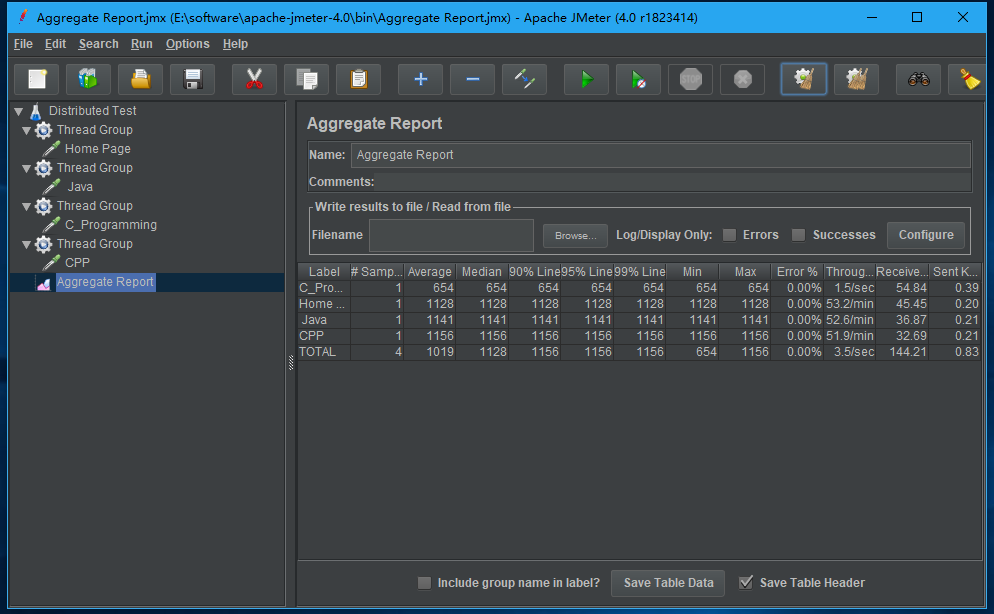The image size is (994, 614).
Task: Click the Aggregate Report listener tree icon
Action: pyautogui.click(x=44, y=283)
